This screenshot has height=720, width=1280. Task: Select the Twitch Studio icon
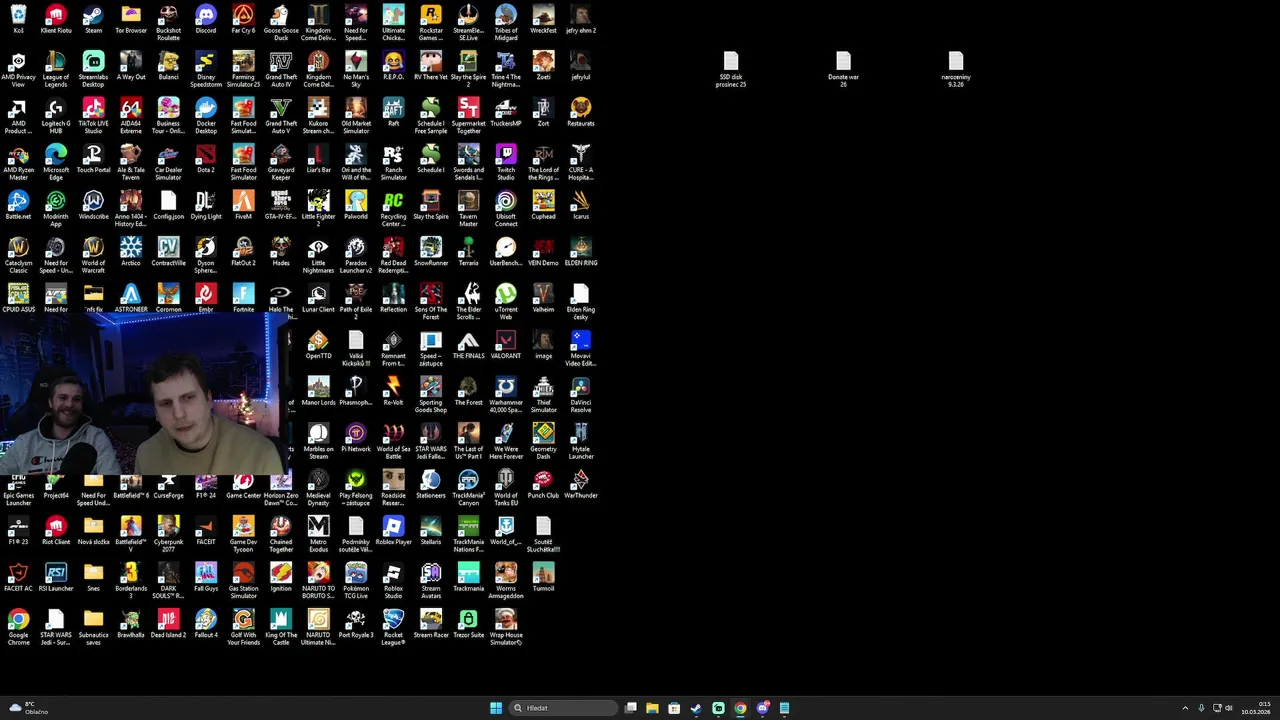pyautogui.click(x=506, y=162)
